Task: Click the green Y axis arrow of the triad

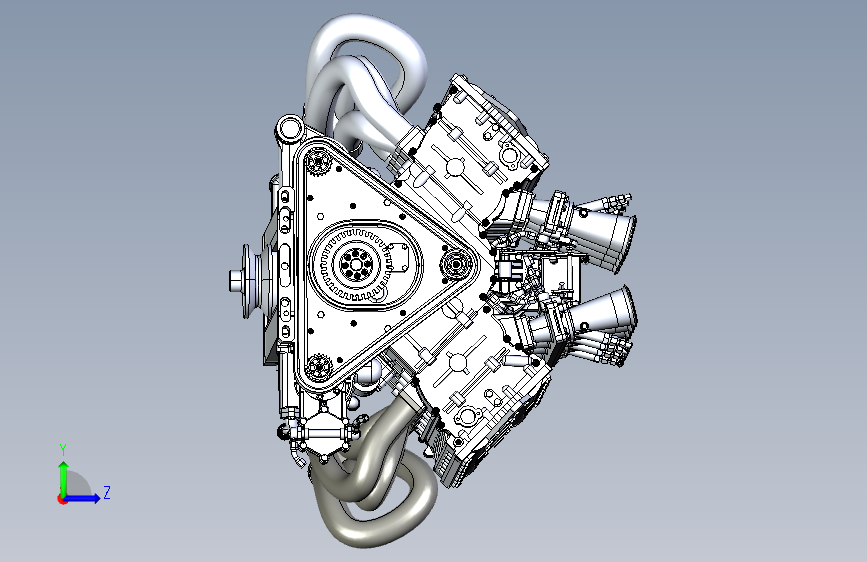Action: pos(64,477)
